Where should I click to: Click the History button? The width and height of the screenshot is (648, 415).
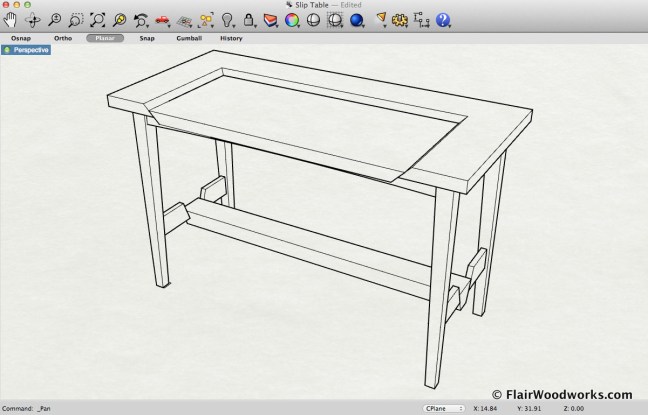pyautogui.click(x=231, y=38)
